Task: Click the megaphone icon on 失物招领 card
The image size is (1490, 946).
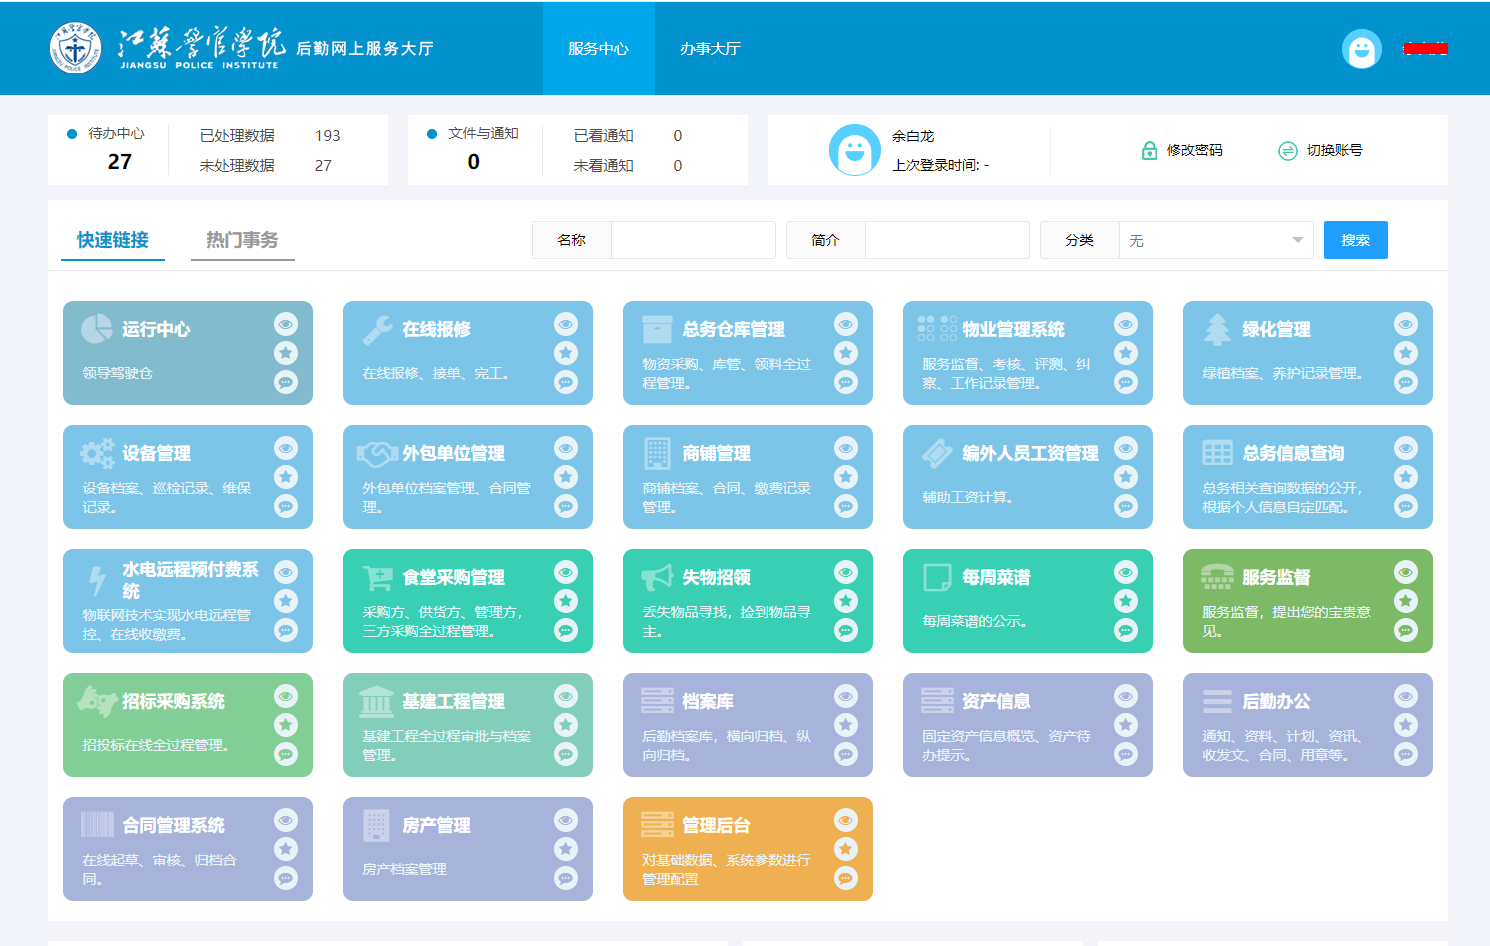Action: tap(657, 577)
